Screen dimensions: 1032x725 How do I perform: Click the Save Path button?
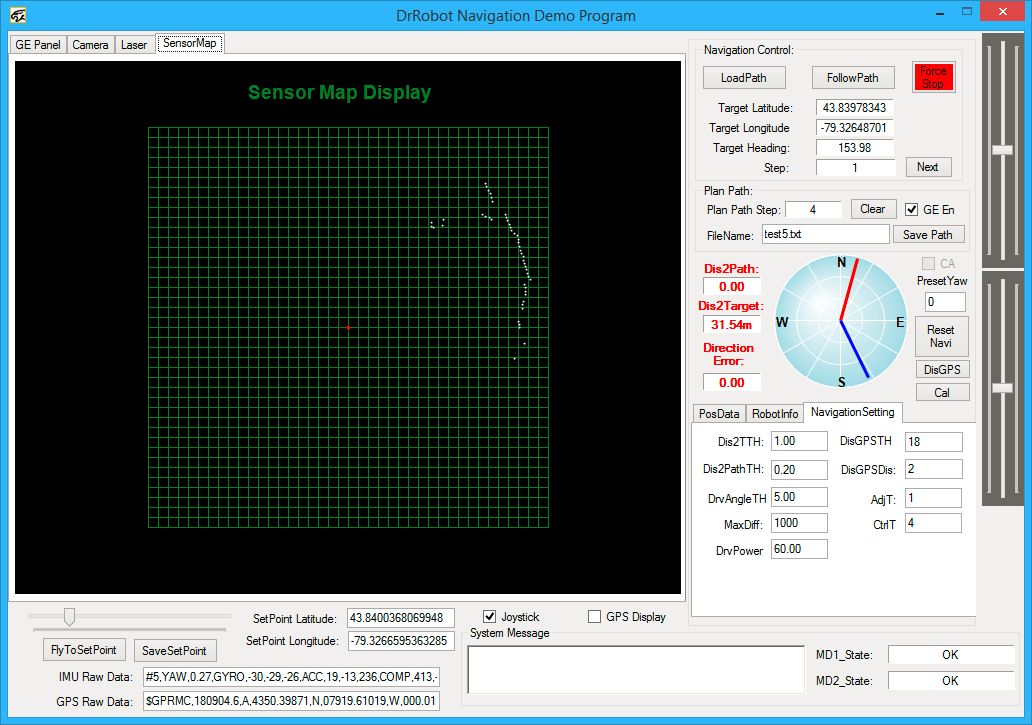click(x=928, y=235)
